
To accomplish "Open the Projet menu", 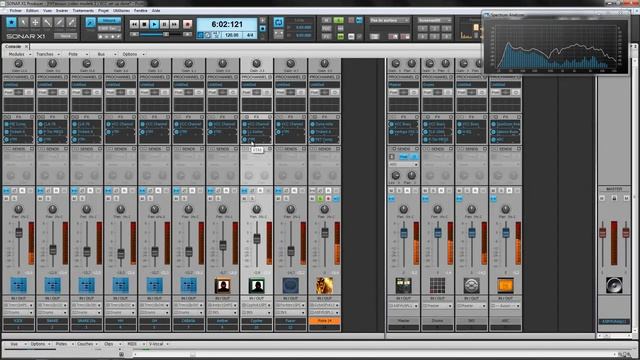I will click(x=104, y=11).
